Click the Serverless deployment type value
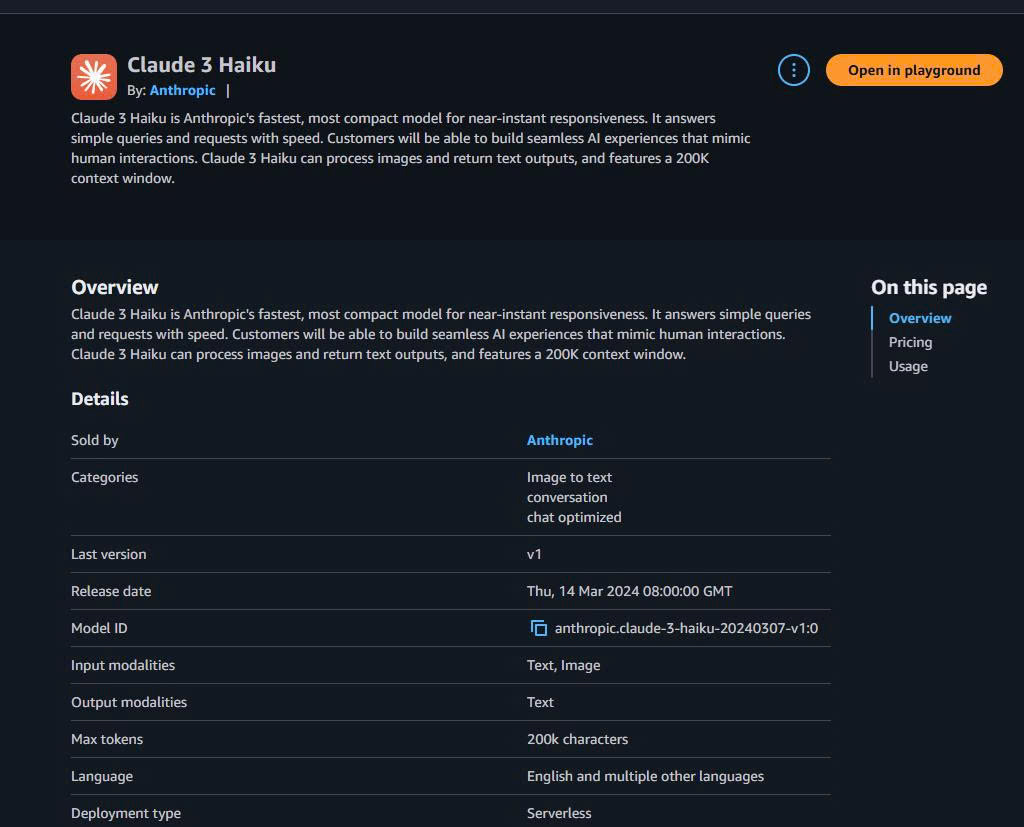 (559, 813)
